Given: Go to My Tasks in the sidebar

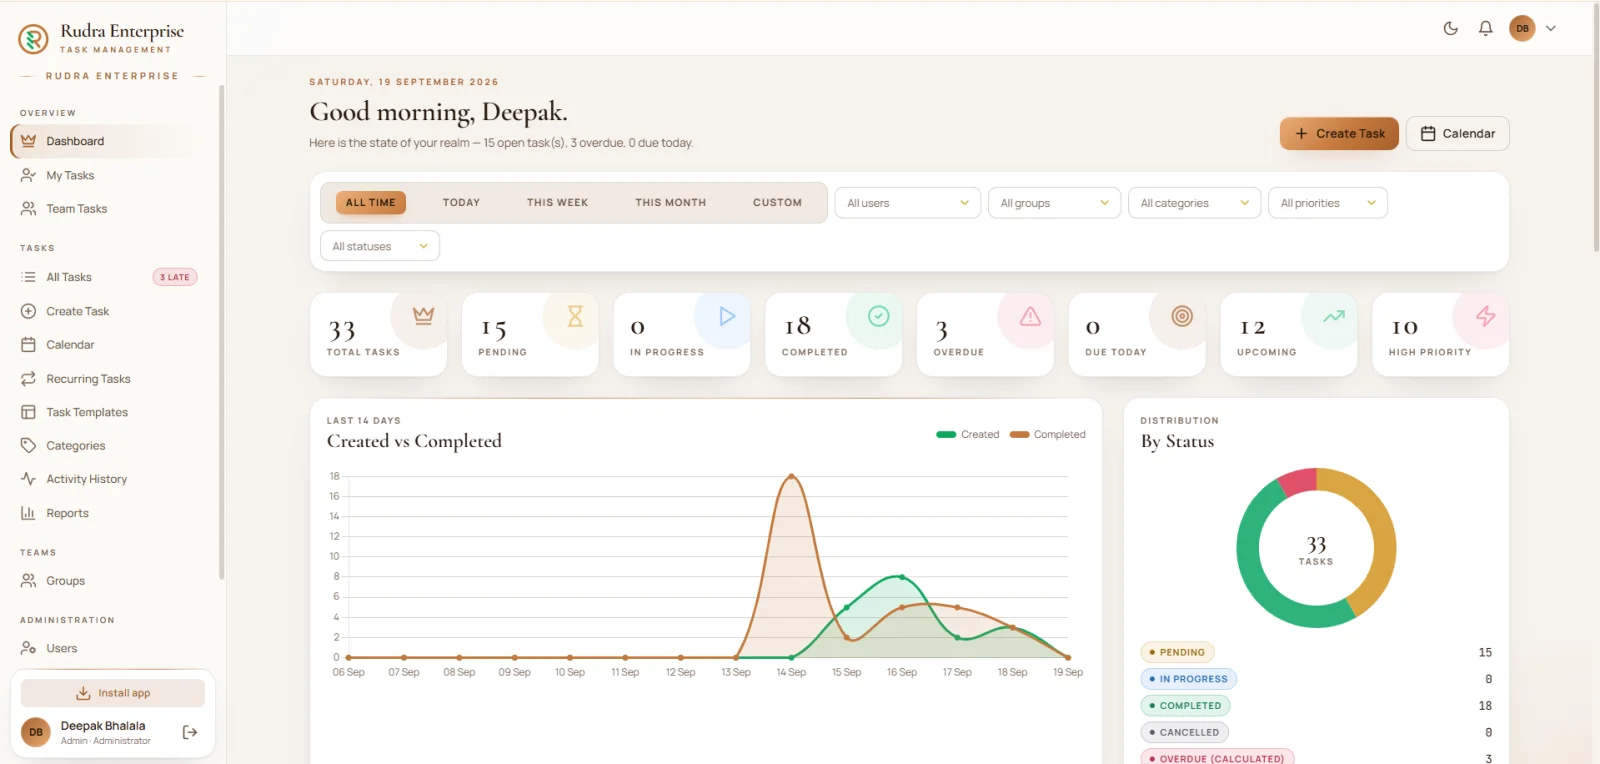Looking at the screenshot, I should pos(113,175).
